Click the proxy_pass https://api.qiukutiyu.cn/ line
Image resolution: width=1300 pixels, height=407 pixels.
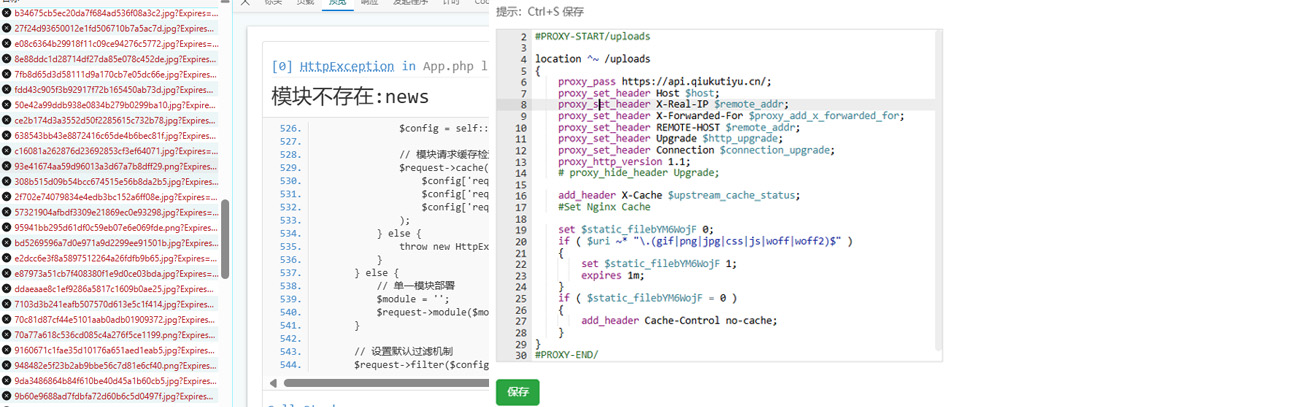click(664, 81)
